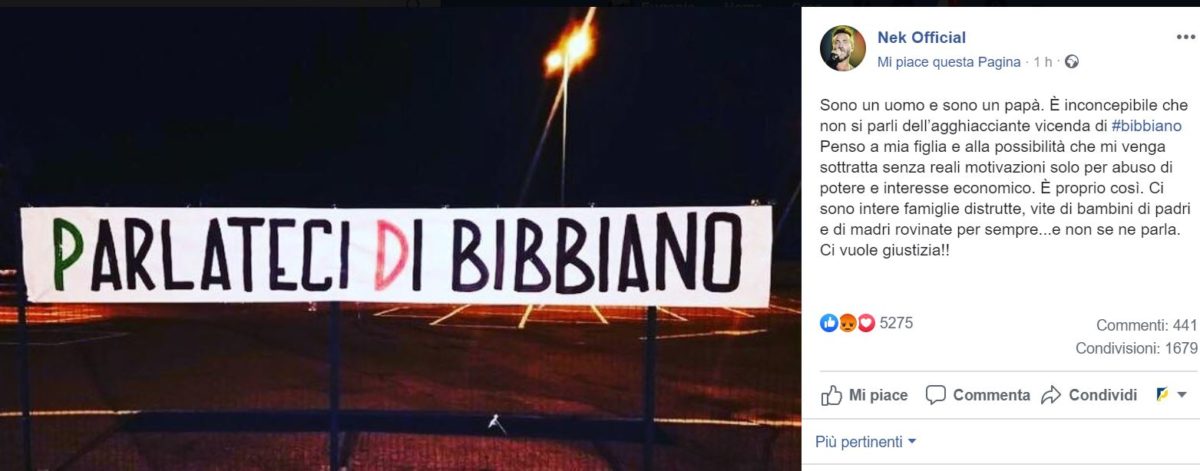Viewport: 1200px width, 471px height.
Task: Open Condivisioni: 1679 share list
Action: (x=1136, y=348)
